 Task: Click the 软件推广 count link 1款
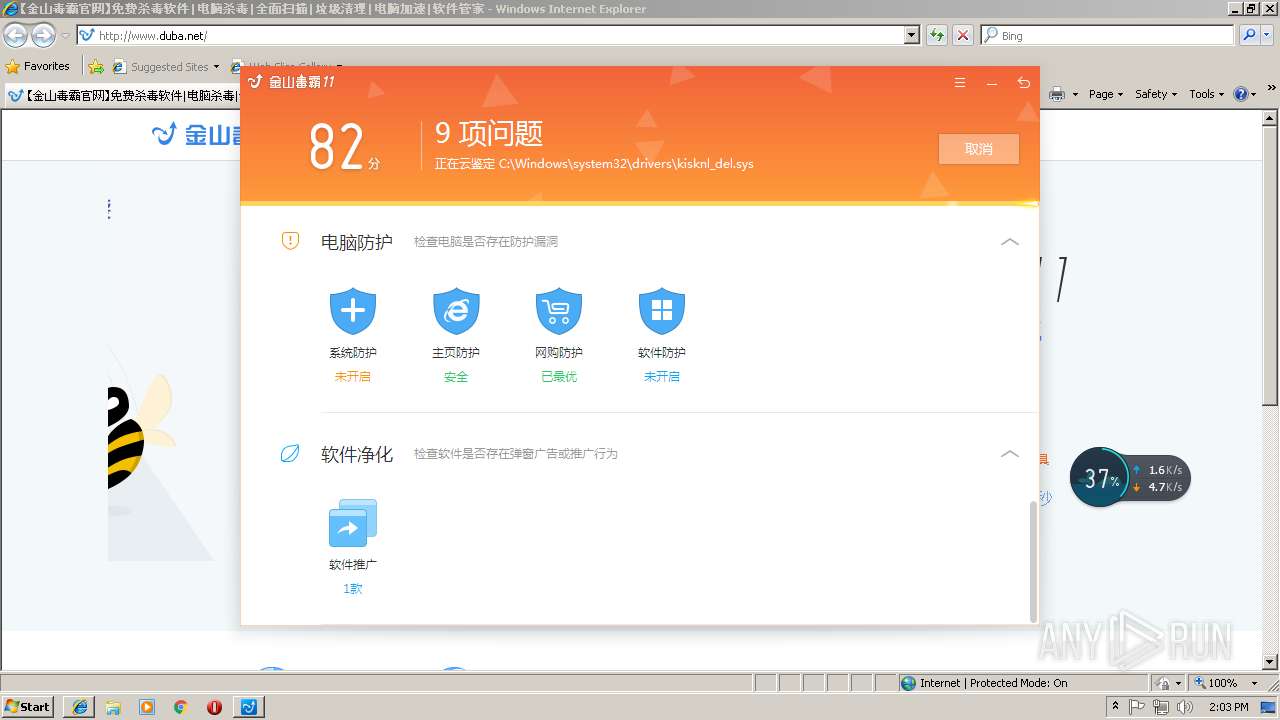(353, 589)
